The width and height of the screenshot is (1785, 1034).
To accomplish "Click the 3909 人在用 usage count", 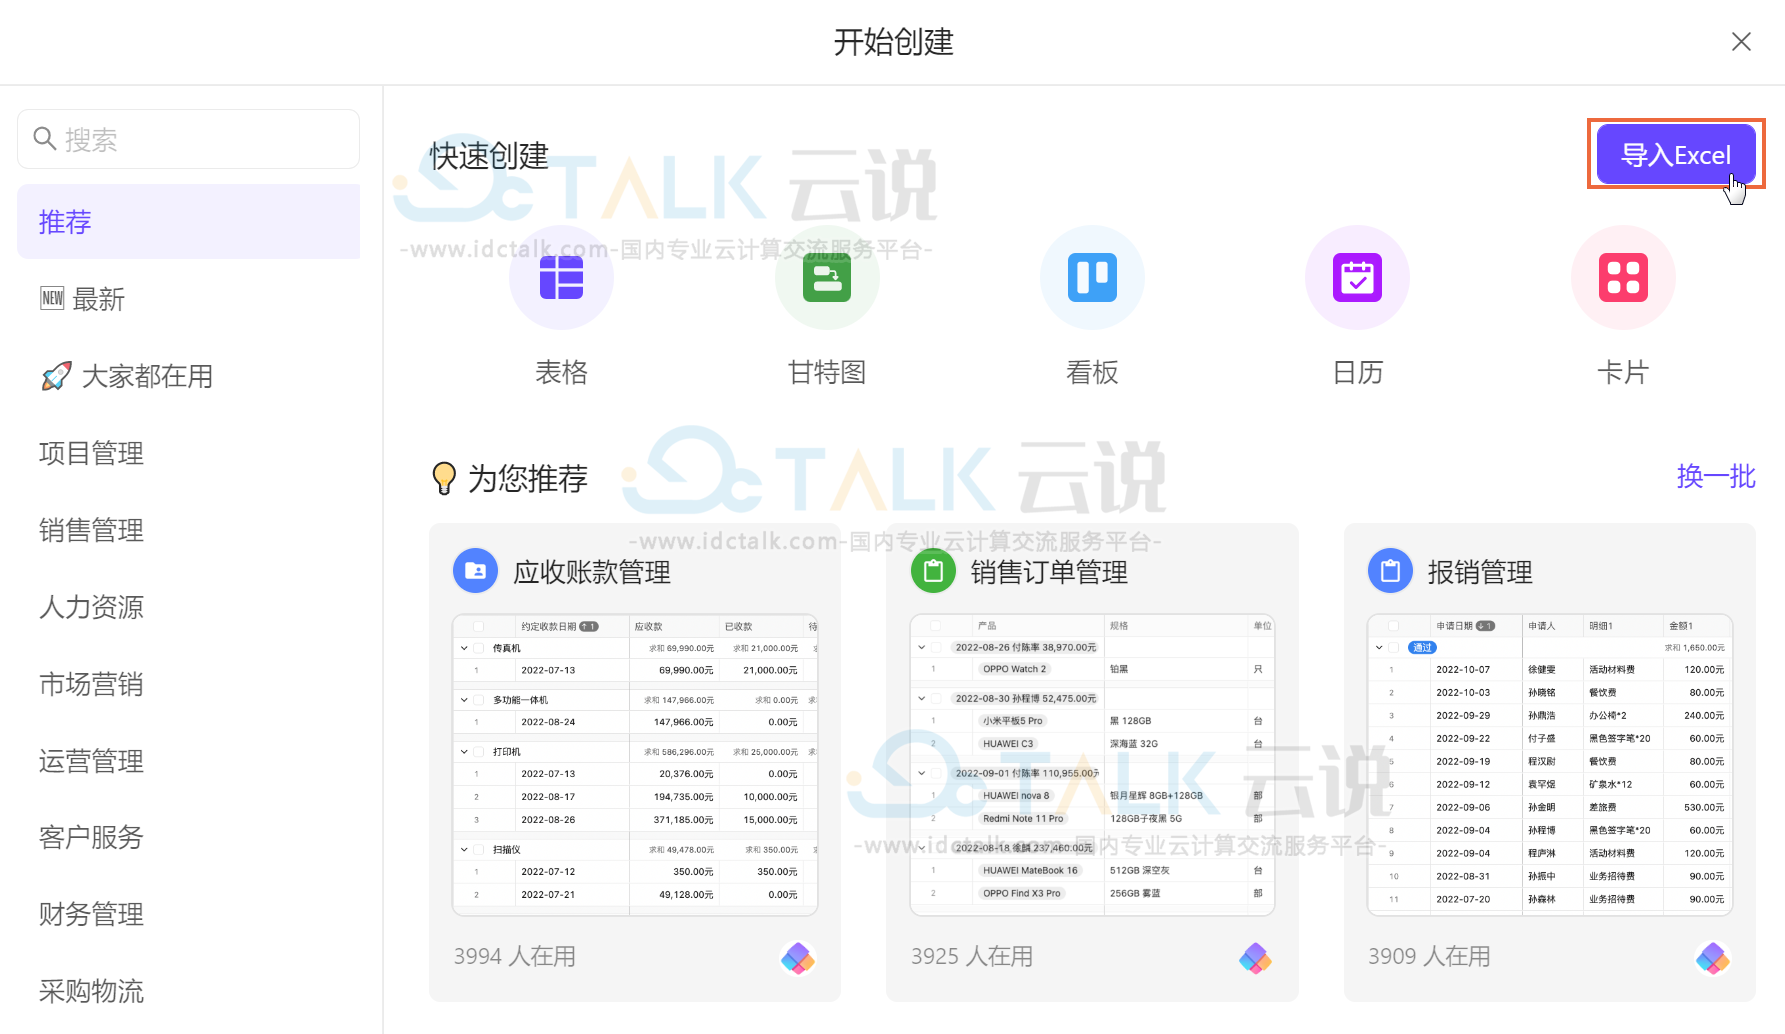I will (1429, 956).
